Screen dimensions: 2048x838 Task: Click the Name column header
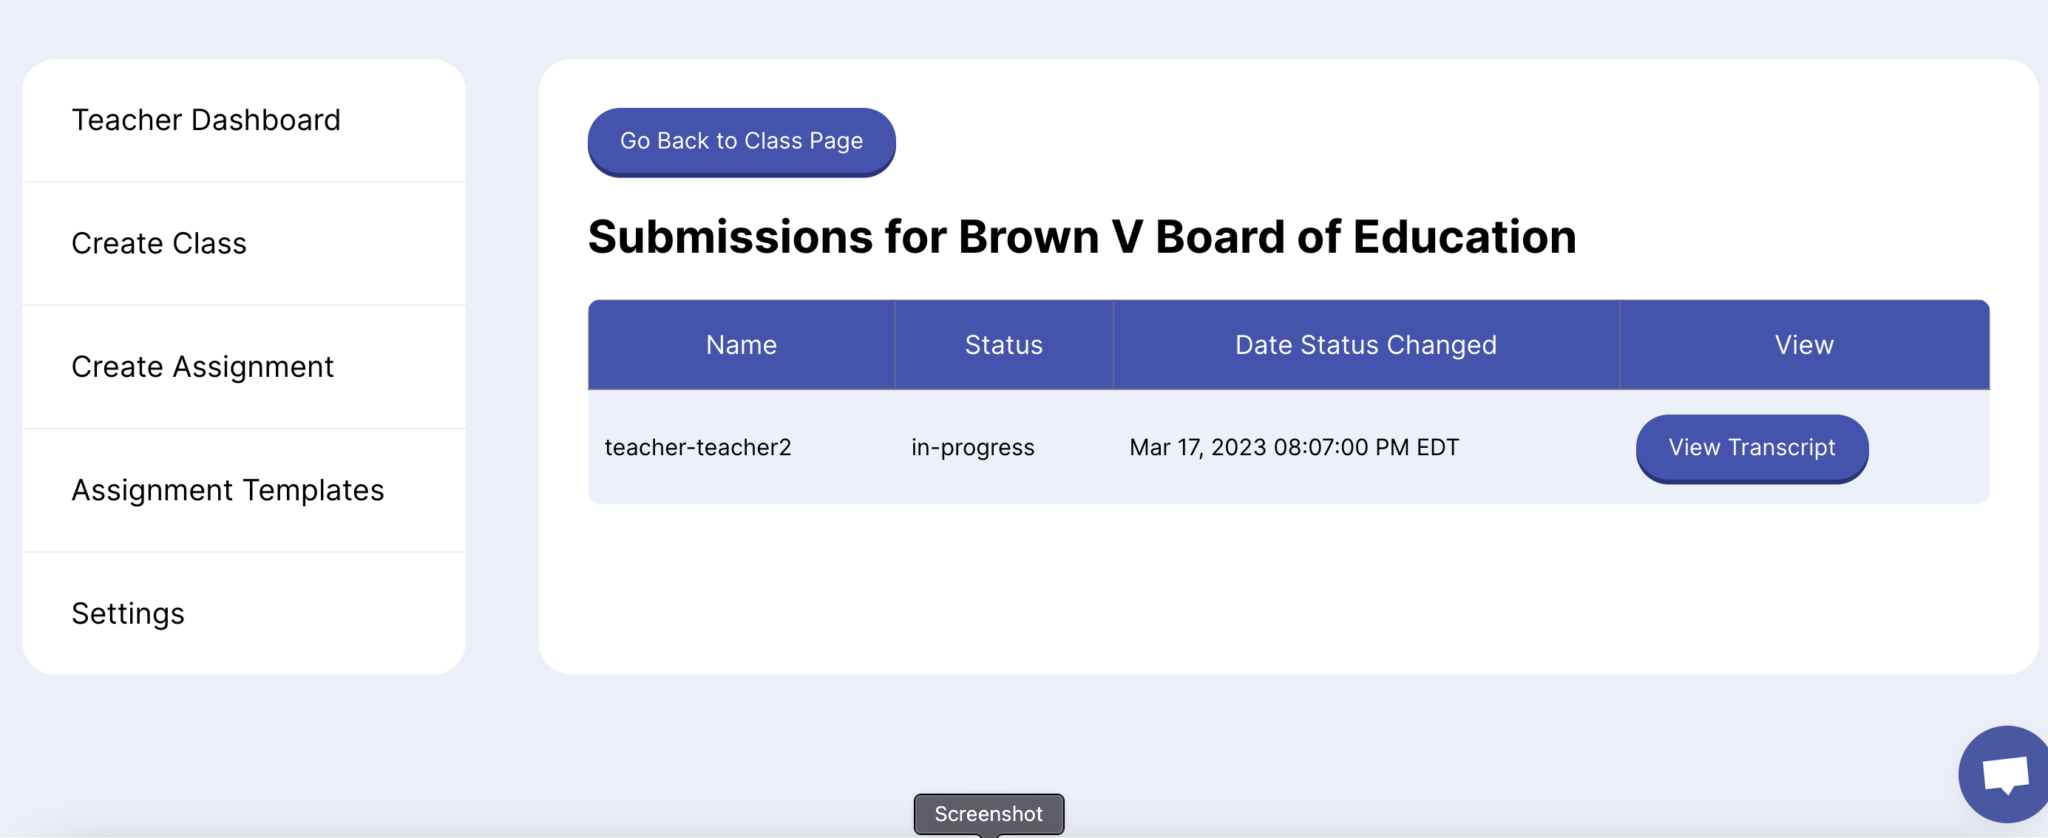tap(741, 345)
